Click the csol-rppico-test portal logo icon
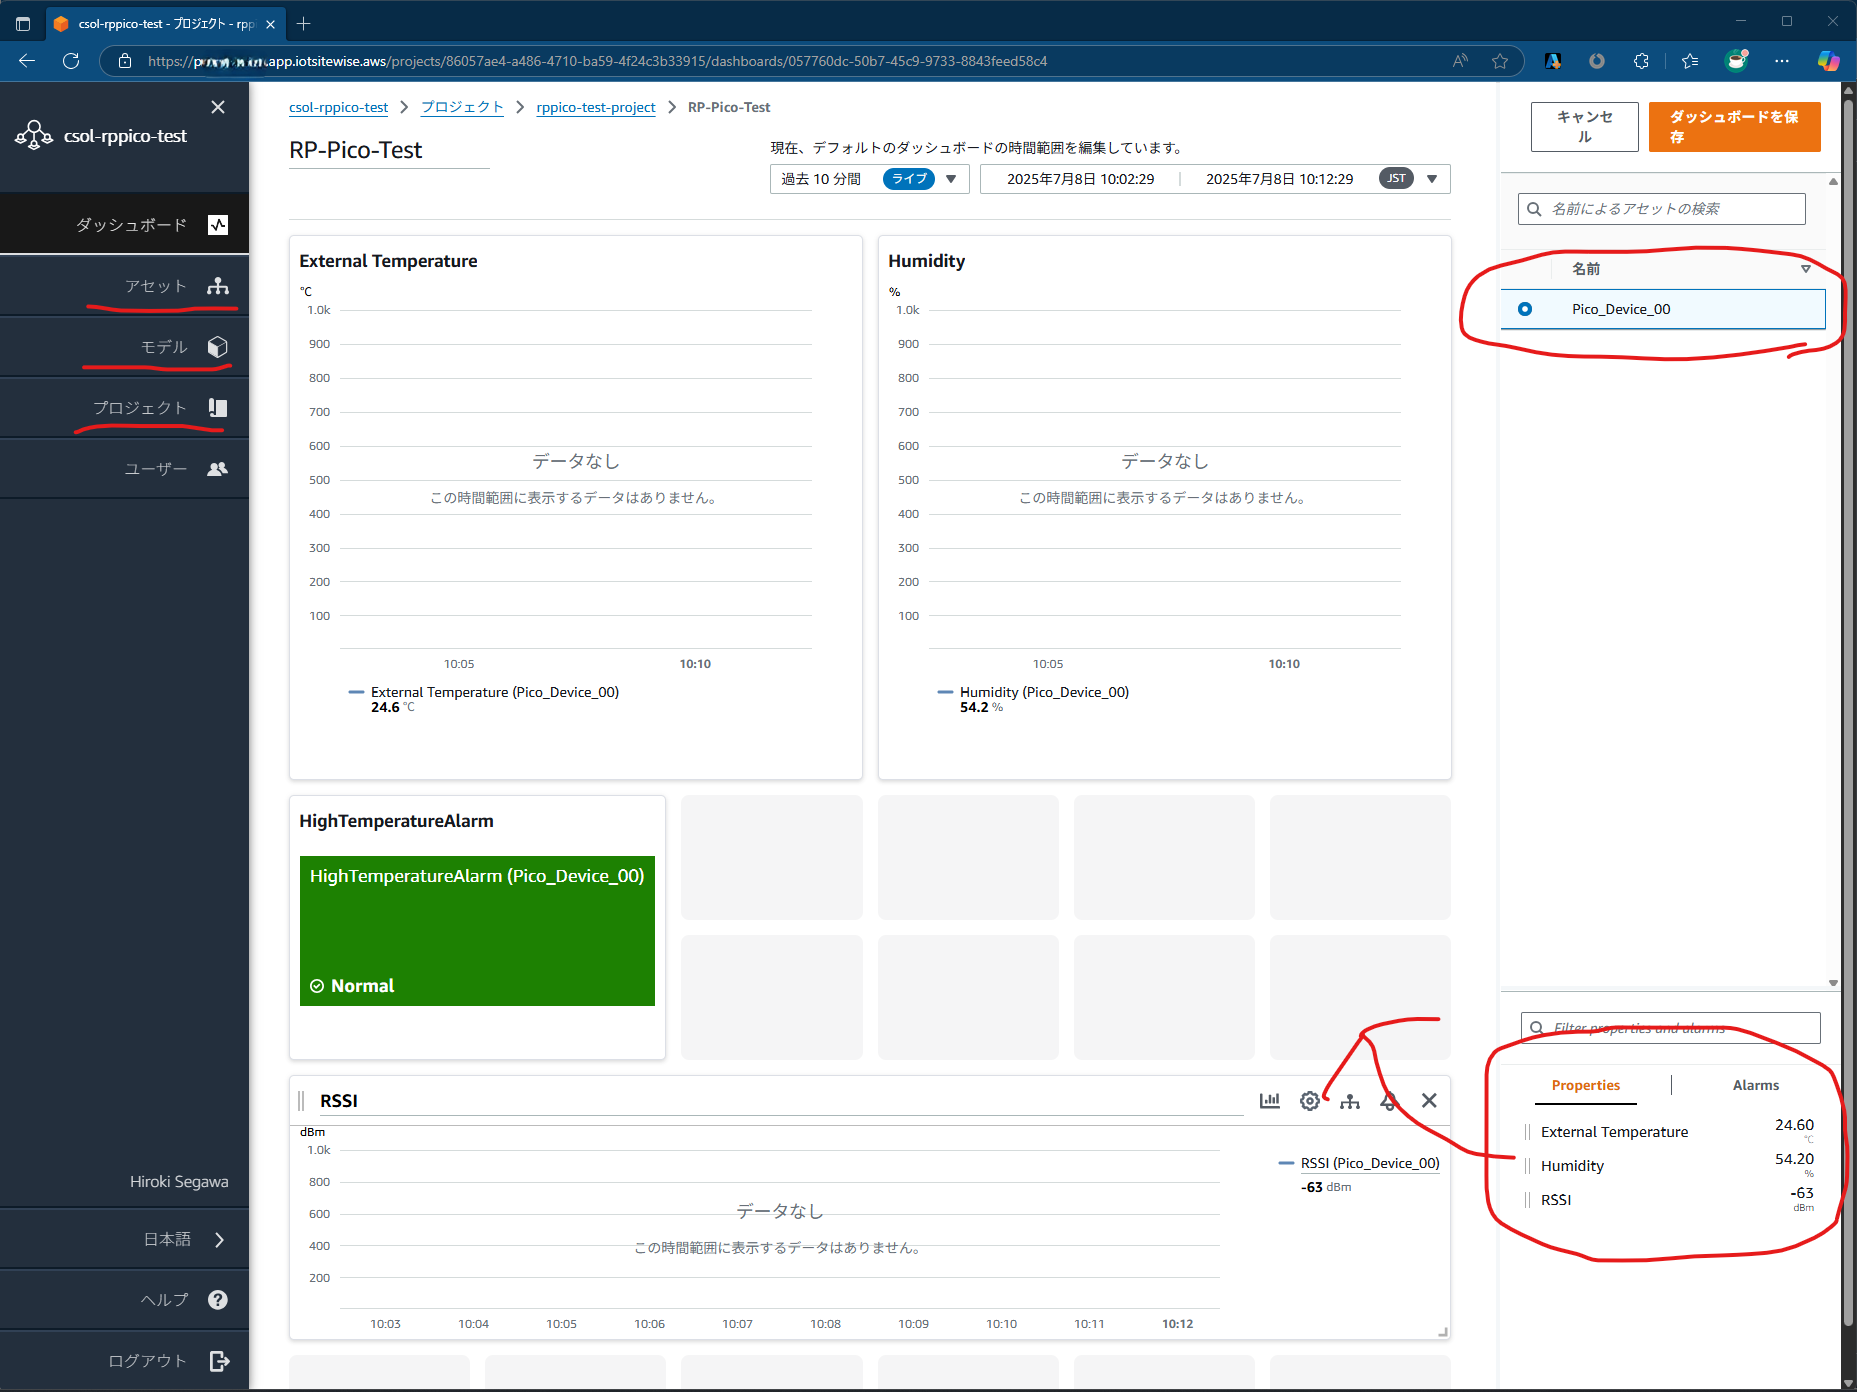The image size is (1857, 1392). coord(34,135)
